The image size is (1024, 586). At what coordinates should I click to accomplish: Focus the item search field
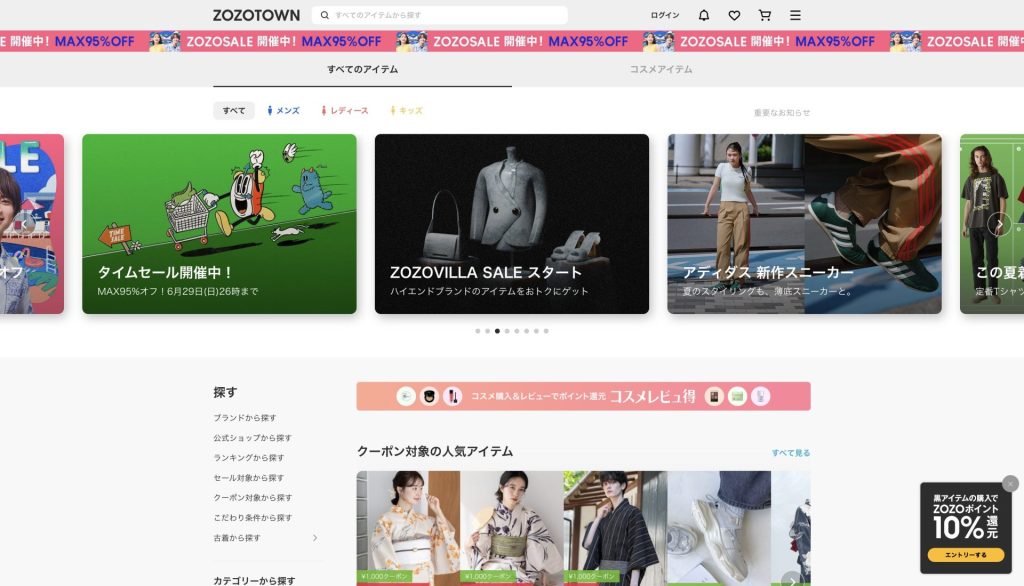(440, 15)
